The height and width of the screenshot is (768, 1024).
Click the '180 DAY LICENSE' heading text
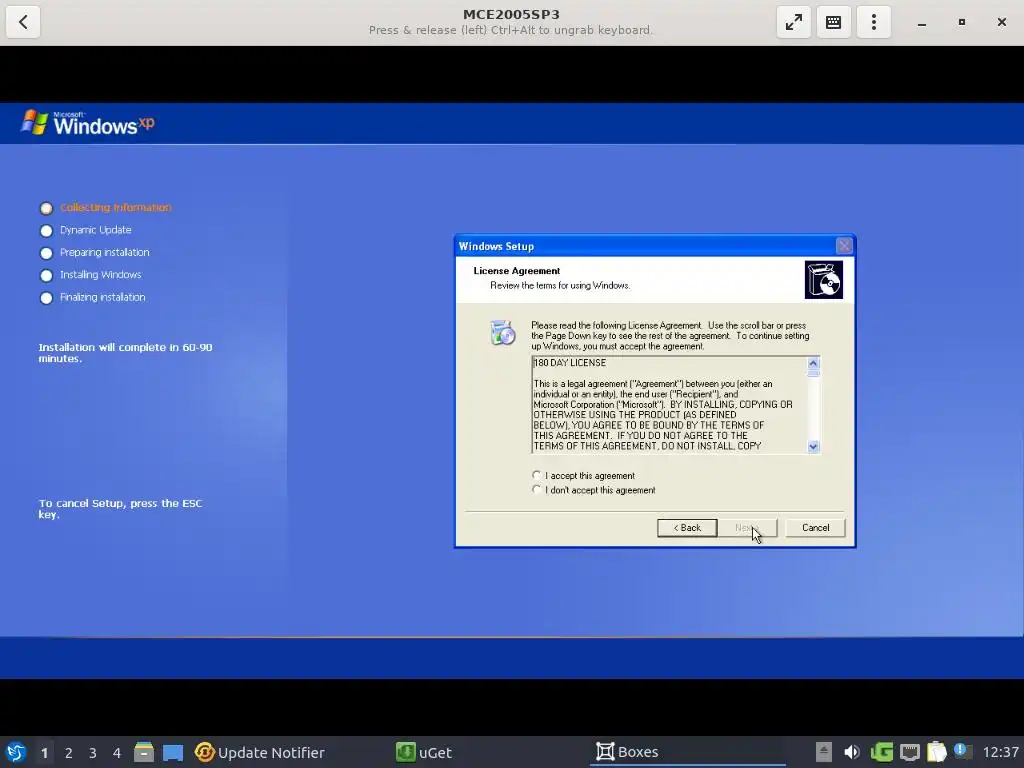[x=570, y=362]
